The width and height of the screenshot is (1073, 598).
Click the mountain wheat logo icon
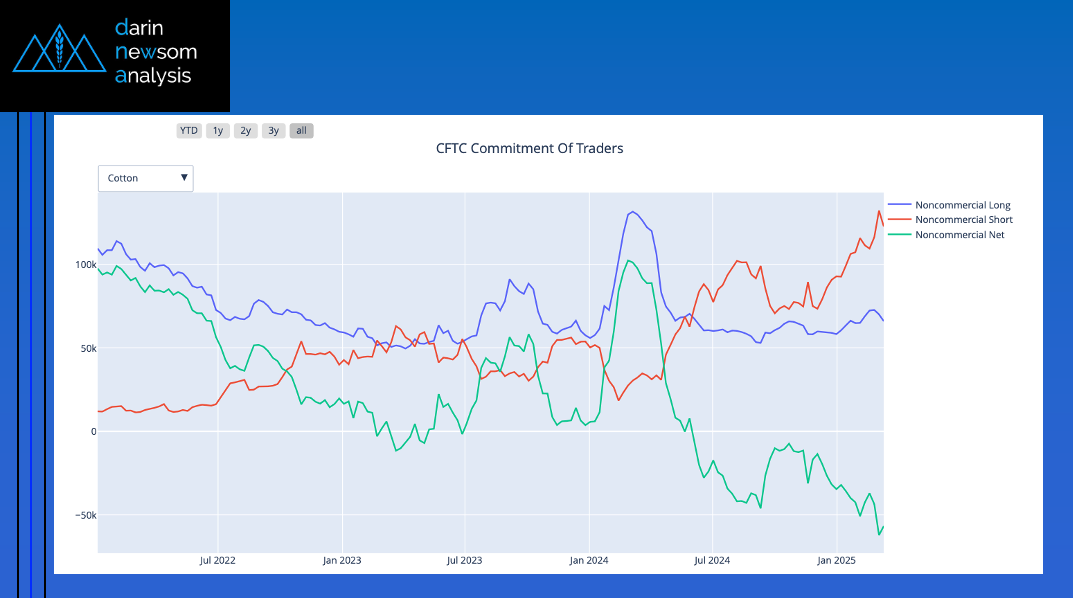(x=58, y=49)
